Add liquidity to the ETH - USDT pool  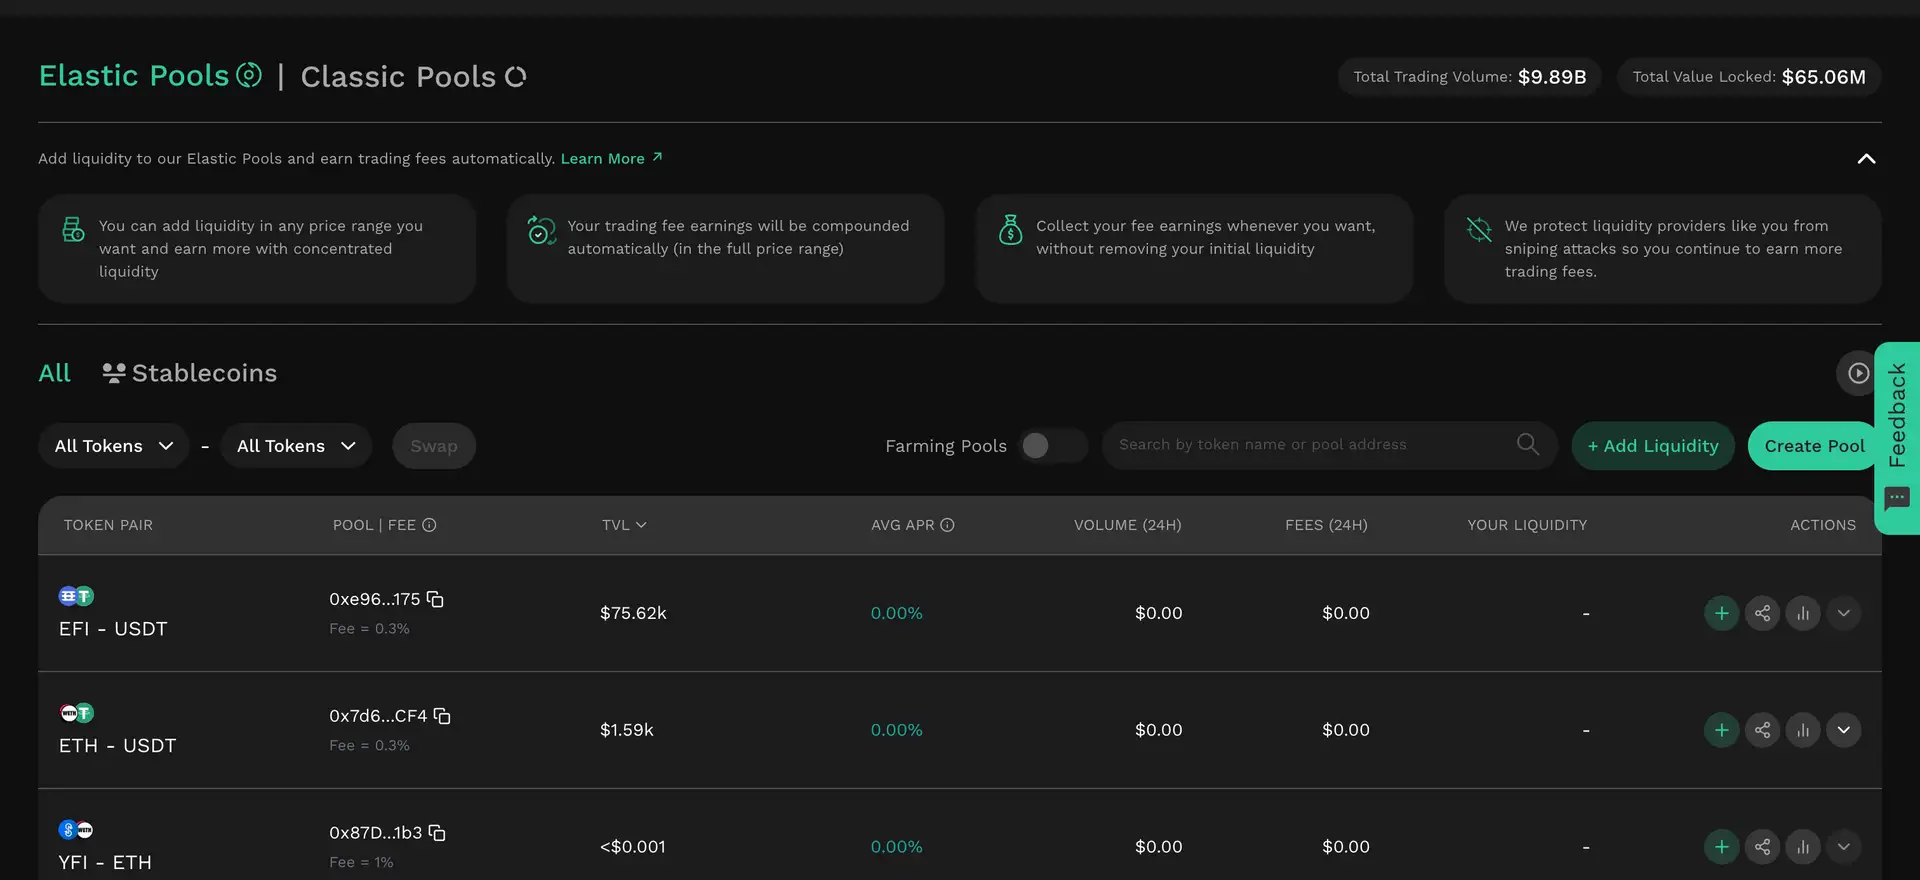tap(1721, 730)
